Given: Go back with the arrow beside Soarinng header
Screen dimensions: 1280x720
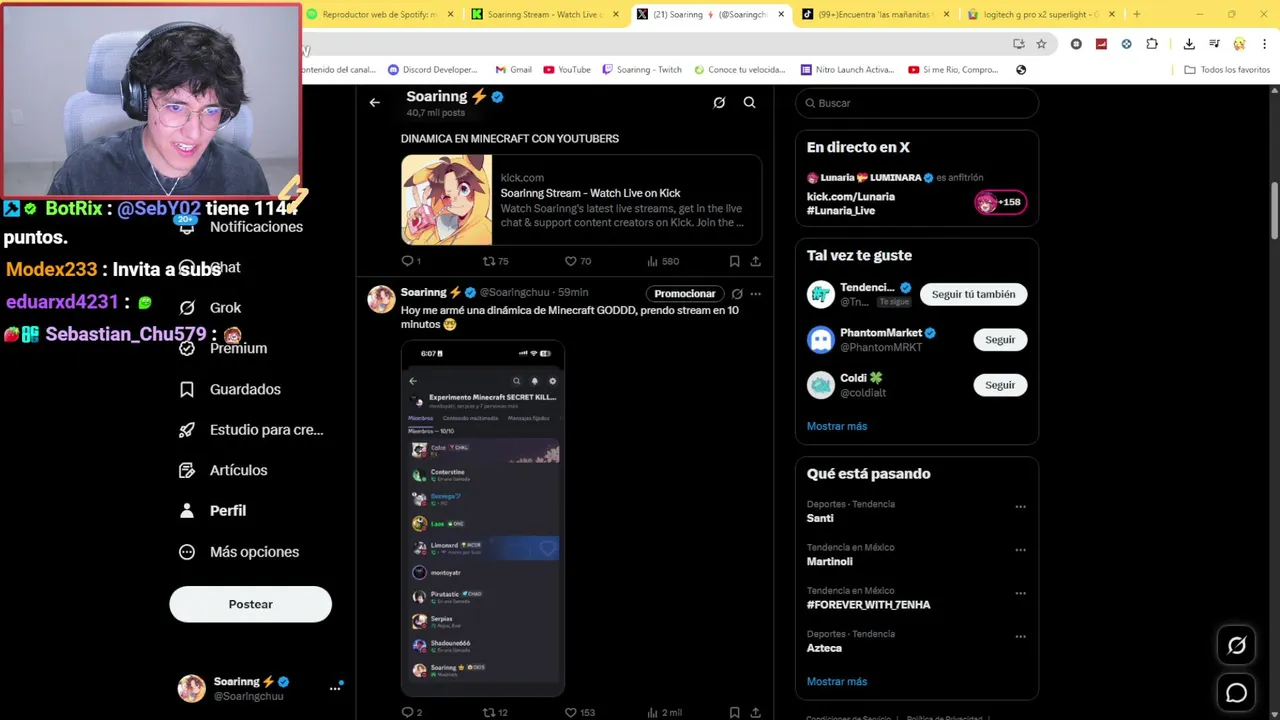Looking at the screenshot, I should [x=374, y=102].
